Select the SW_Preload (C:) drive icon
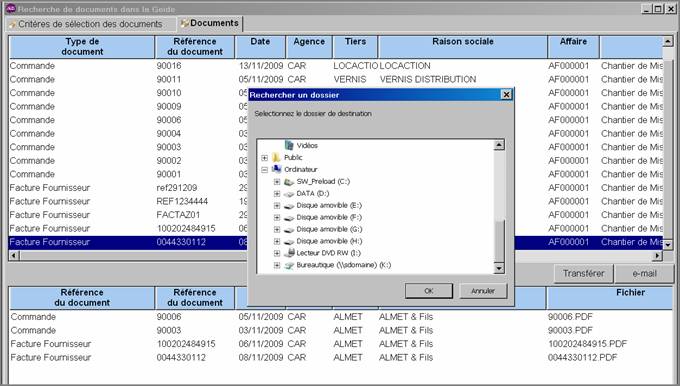 point(289,182)
